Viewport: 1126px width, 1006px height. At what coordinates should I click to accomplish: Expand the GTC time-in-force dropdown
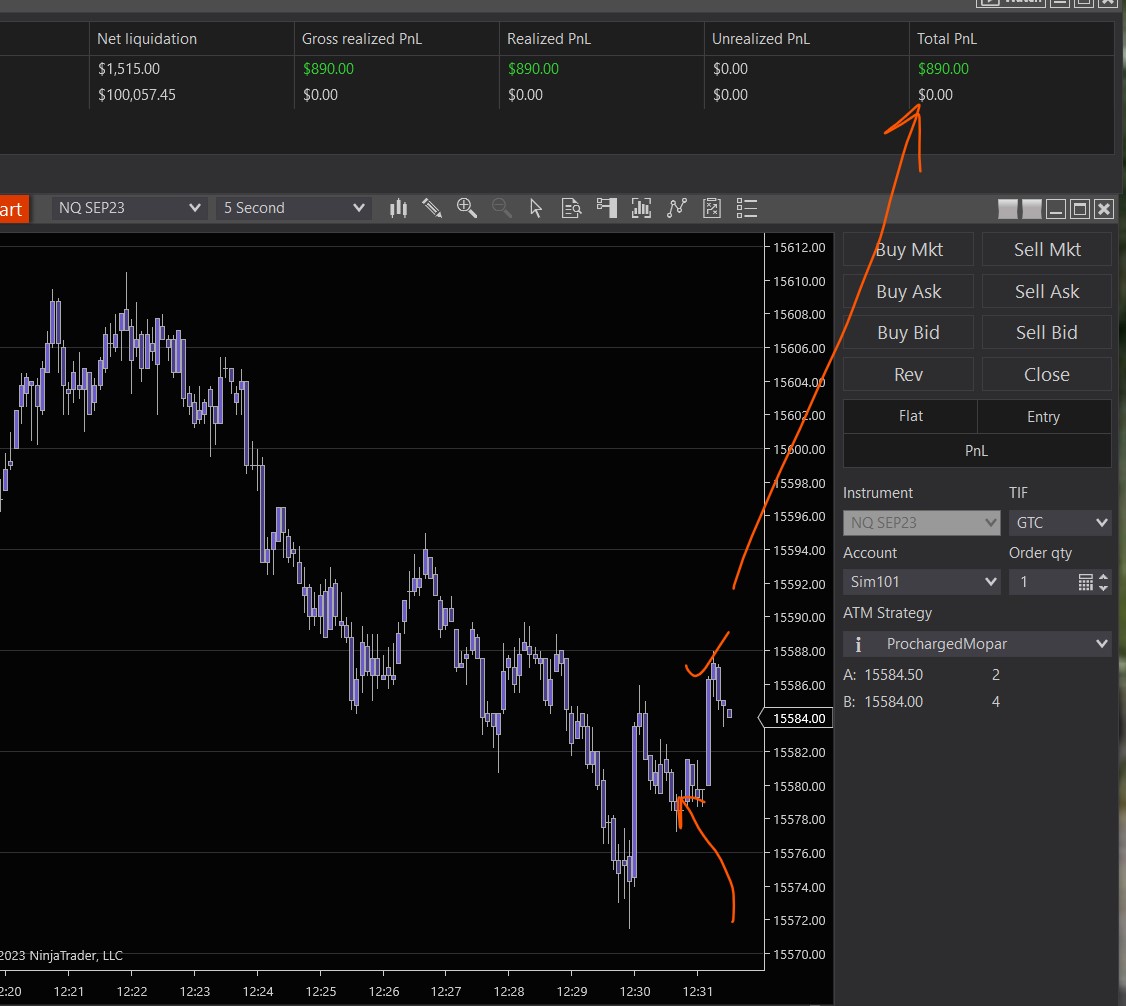[1059, 522]
